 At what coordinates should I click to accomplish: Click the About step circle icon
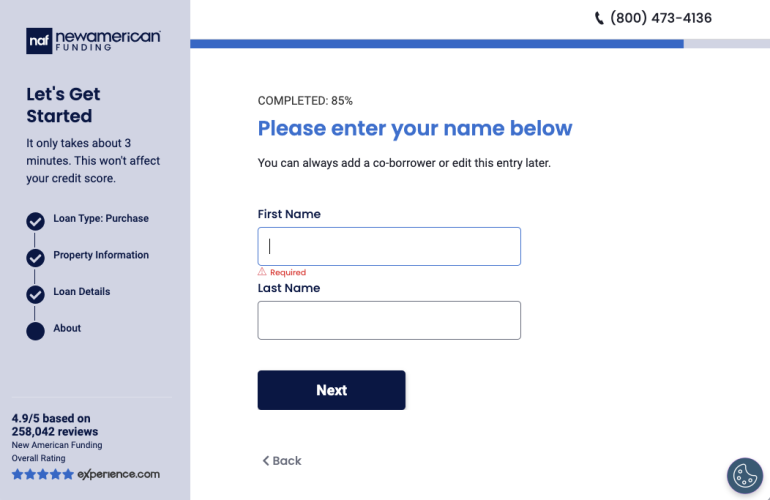(35, 331)
